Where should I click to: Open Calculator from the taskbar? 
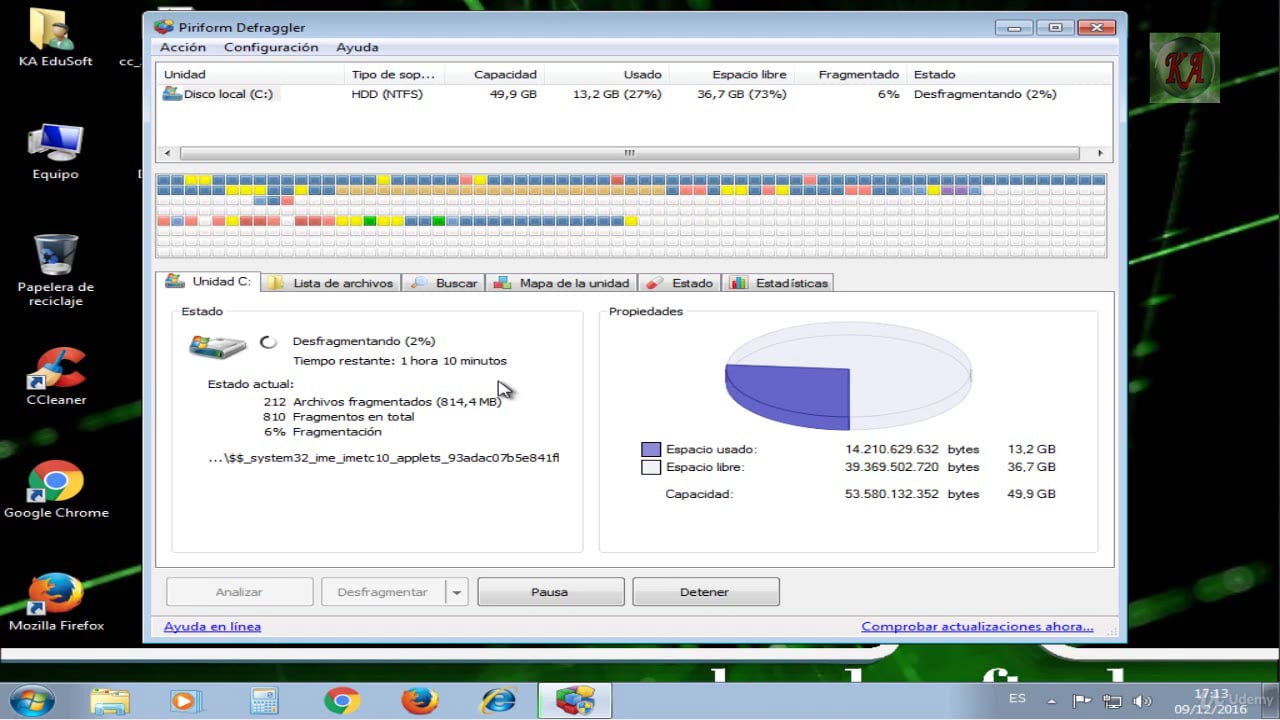pyautogui.click(x=264, y=700)
